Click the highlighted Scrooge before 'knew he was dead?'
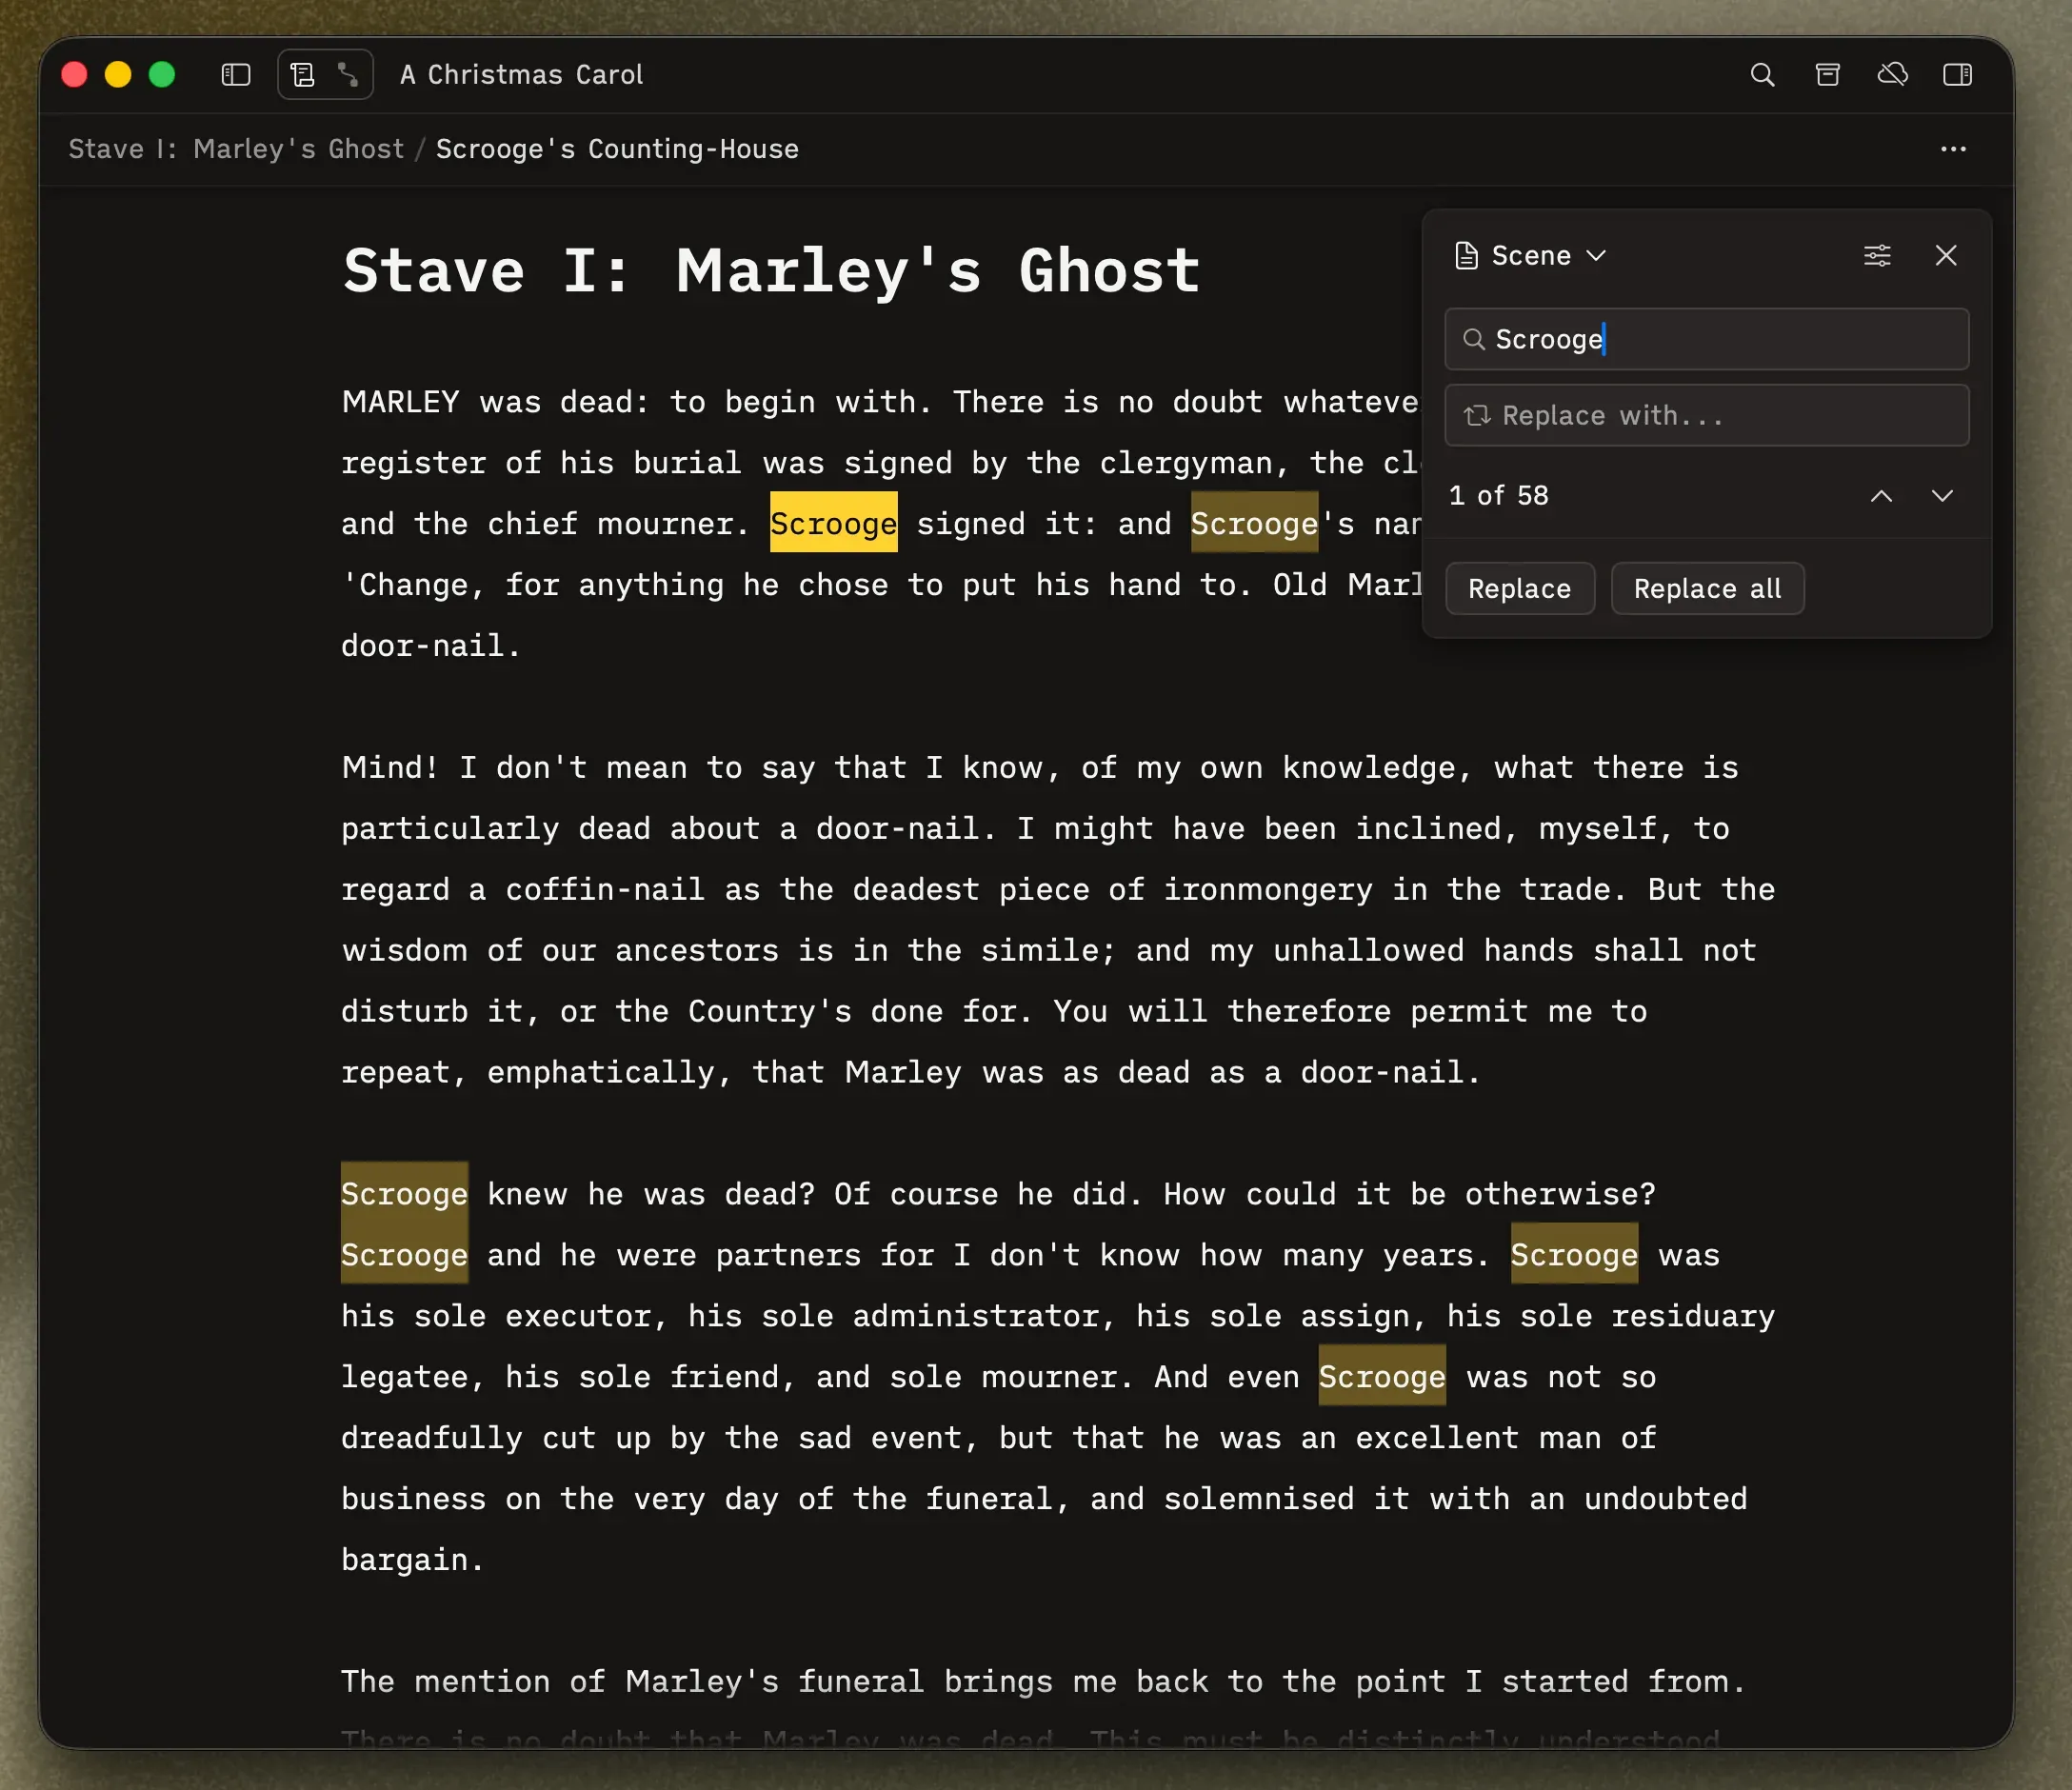 (x=405, y=1193)
